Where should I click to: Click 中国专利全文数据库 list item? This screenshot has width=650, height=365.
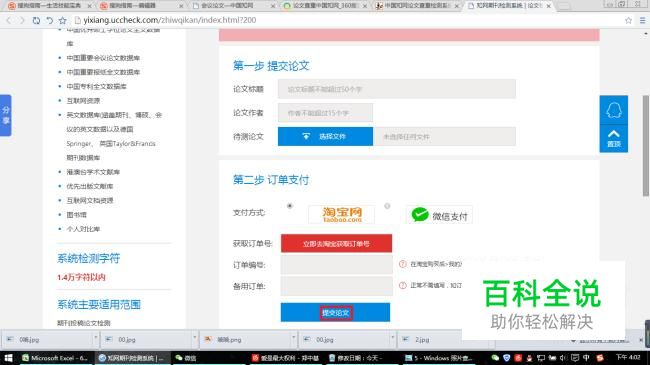(97, 86)
